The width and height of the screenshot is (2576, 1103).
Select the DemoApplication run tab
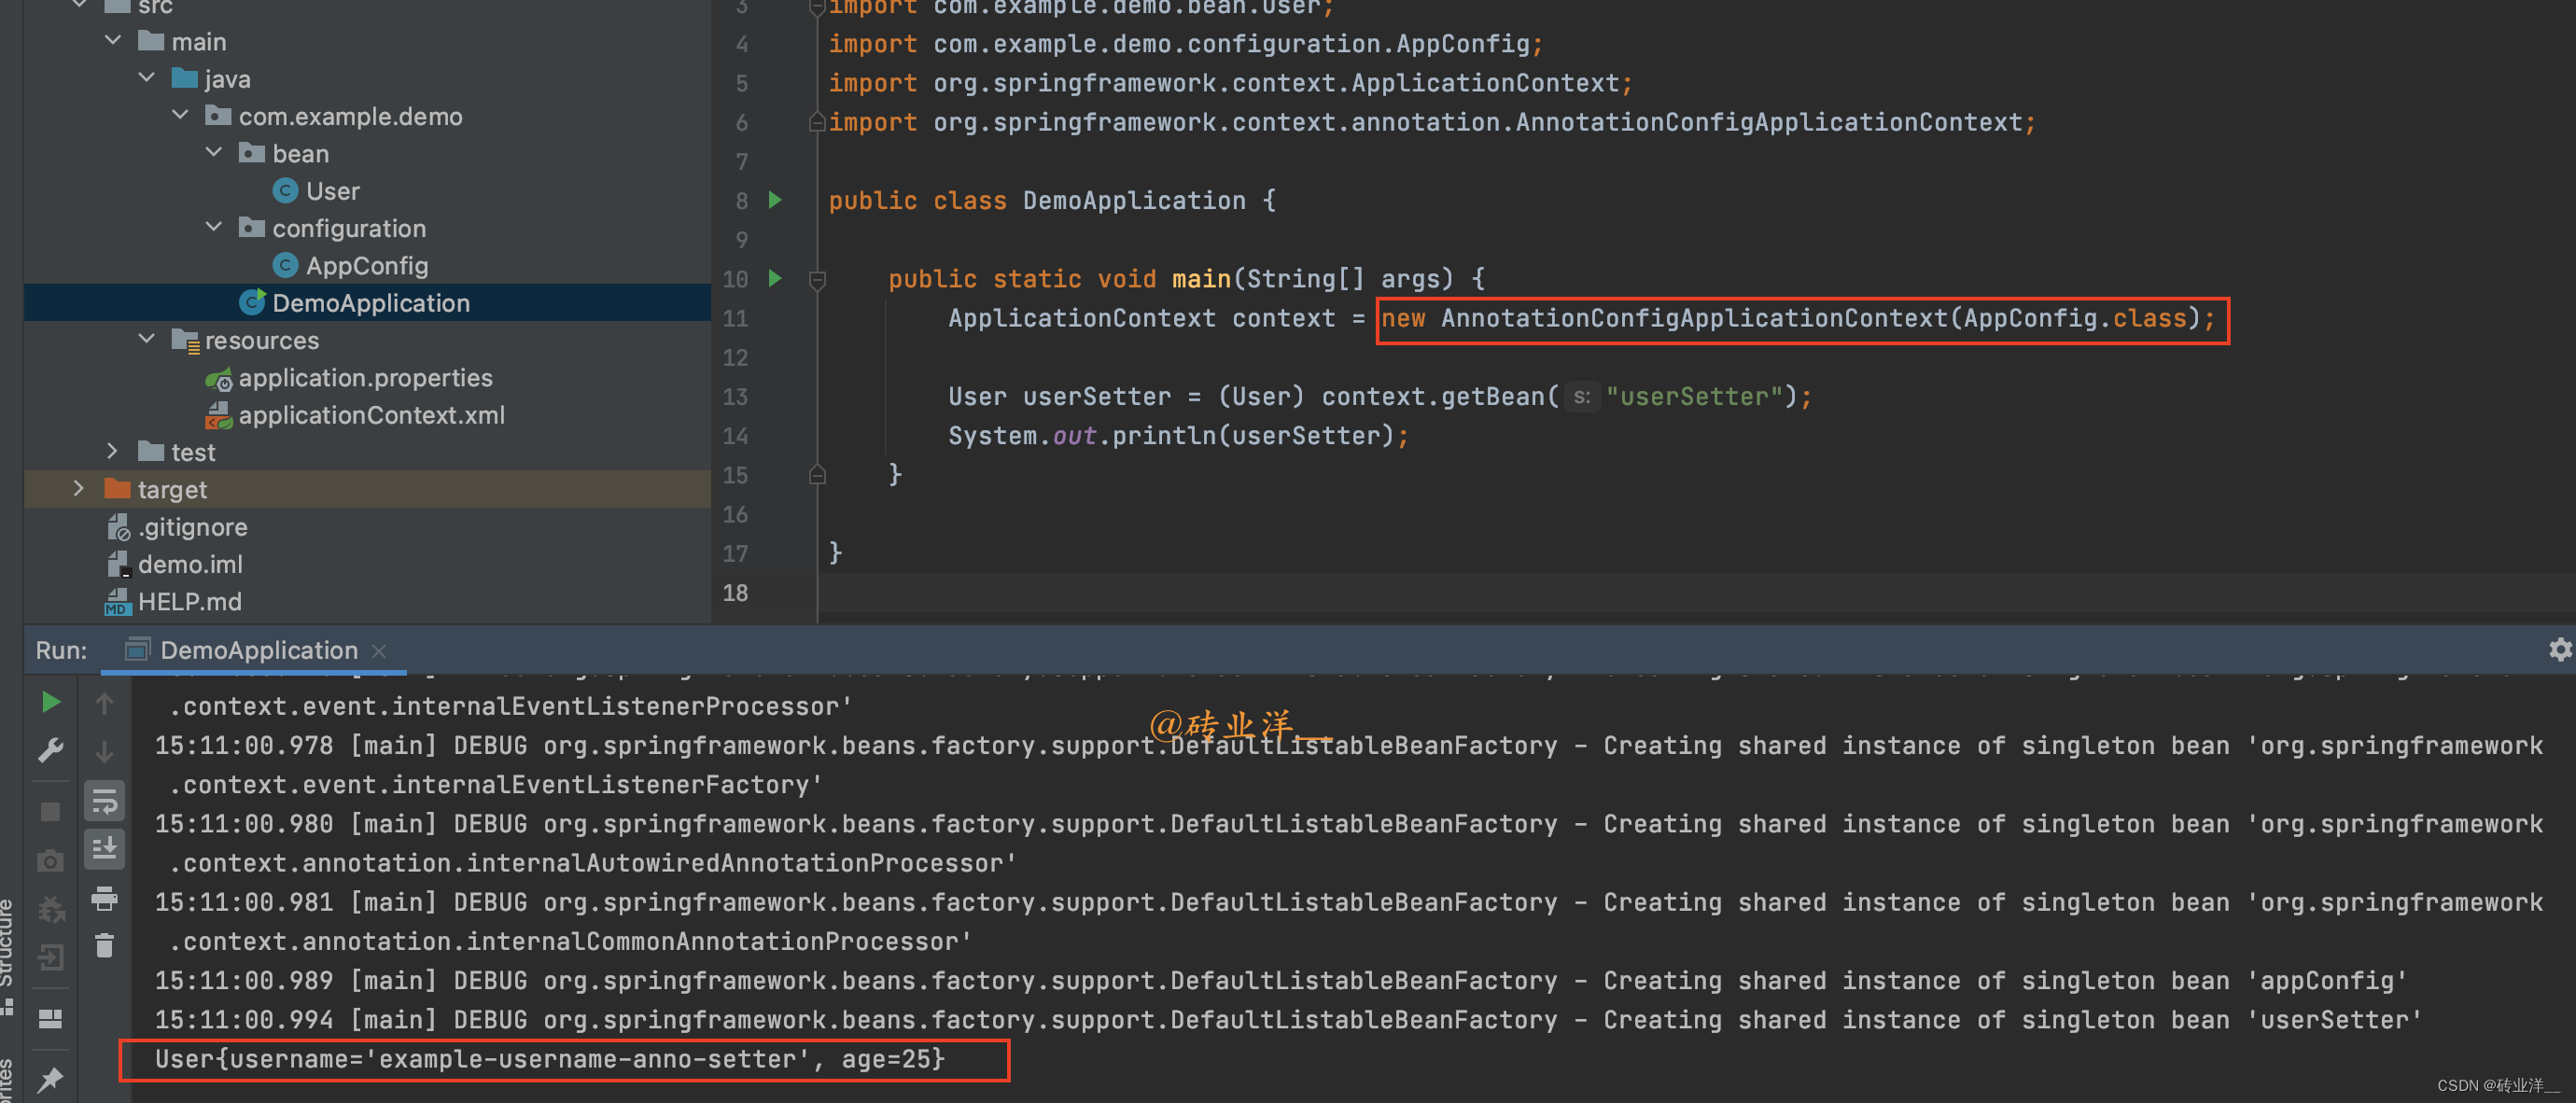(x=258, y=650)
